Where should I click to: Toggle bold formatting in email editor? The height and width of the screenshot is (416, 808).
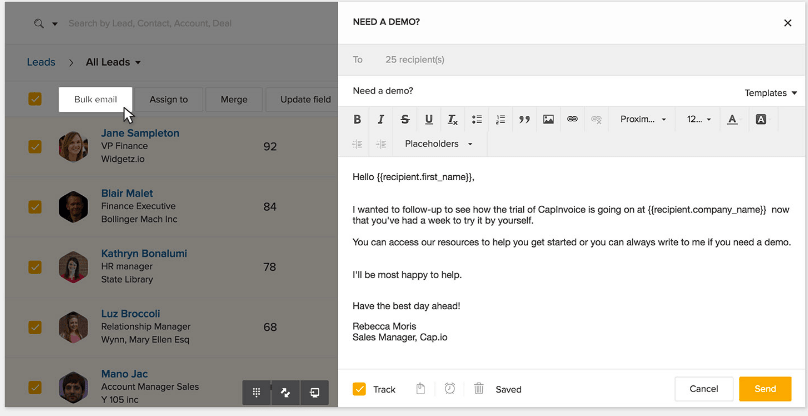357,120
